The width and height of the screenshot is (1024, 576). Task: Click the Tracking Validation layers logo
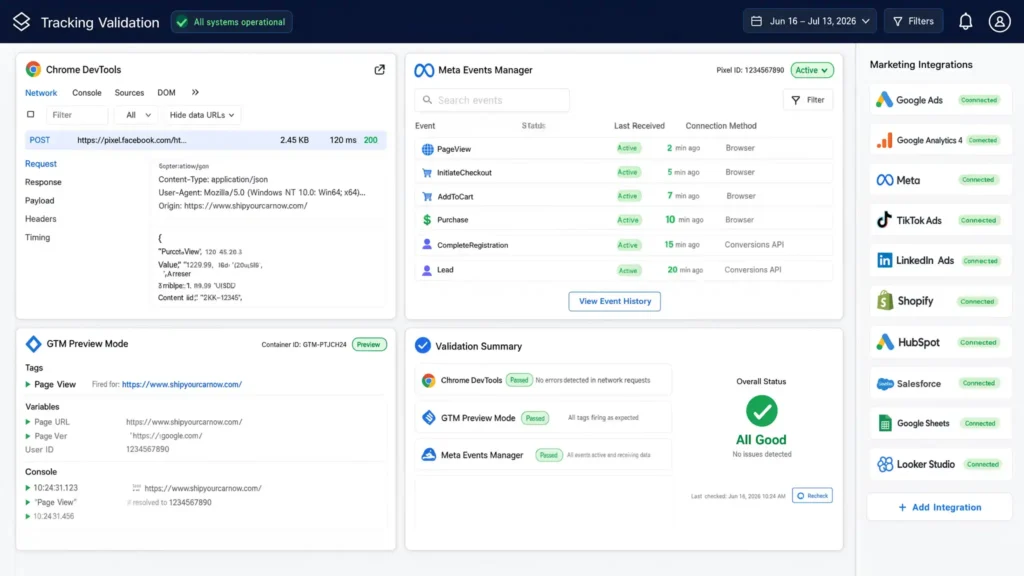coord(21,22)
